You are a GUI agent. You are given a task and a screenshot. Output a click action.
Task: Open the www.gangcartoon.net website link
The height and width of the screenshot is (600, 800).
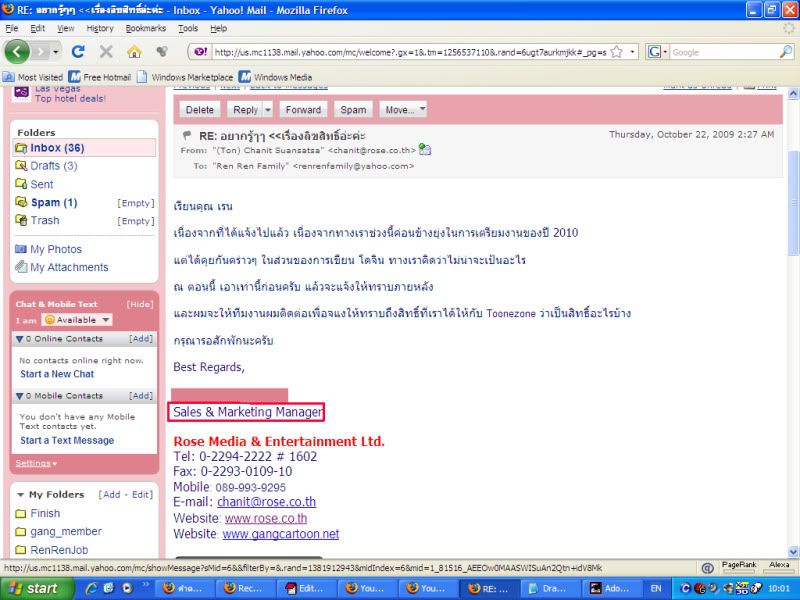point(281,534)
